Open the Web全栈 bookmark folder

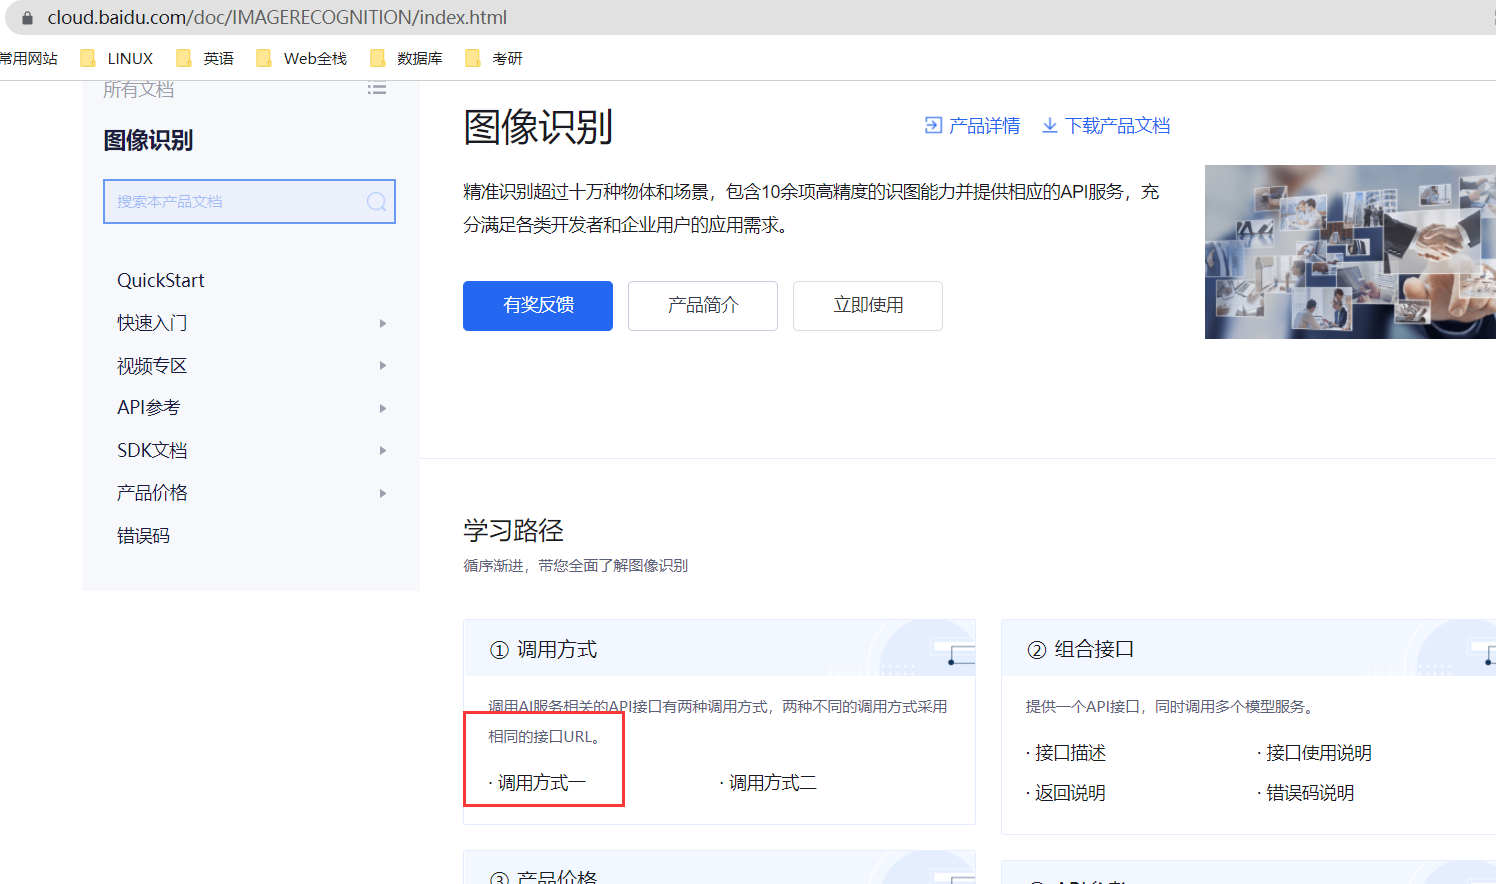point(301,58)
